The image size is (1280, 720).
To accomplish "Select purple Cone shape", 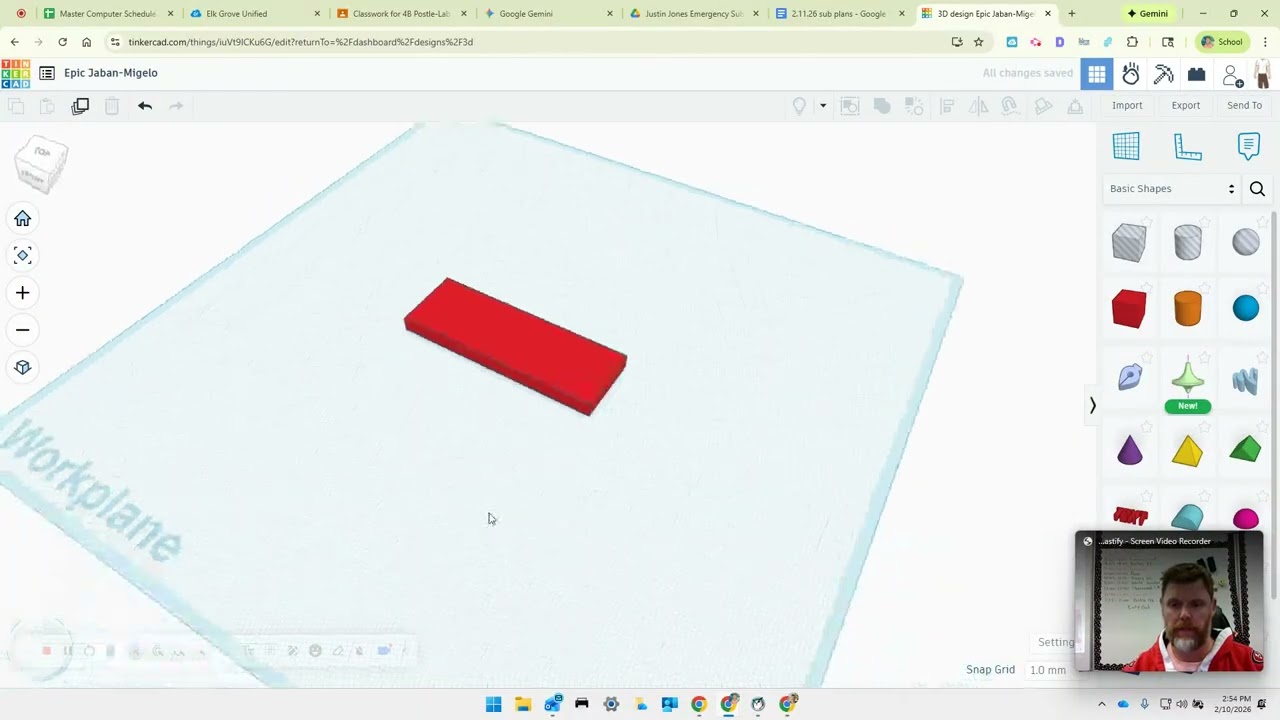I will [1129, 450].
